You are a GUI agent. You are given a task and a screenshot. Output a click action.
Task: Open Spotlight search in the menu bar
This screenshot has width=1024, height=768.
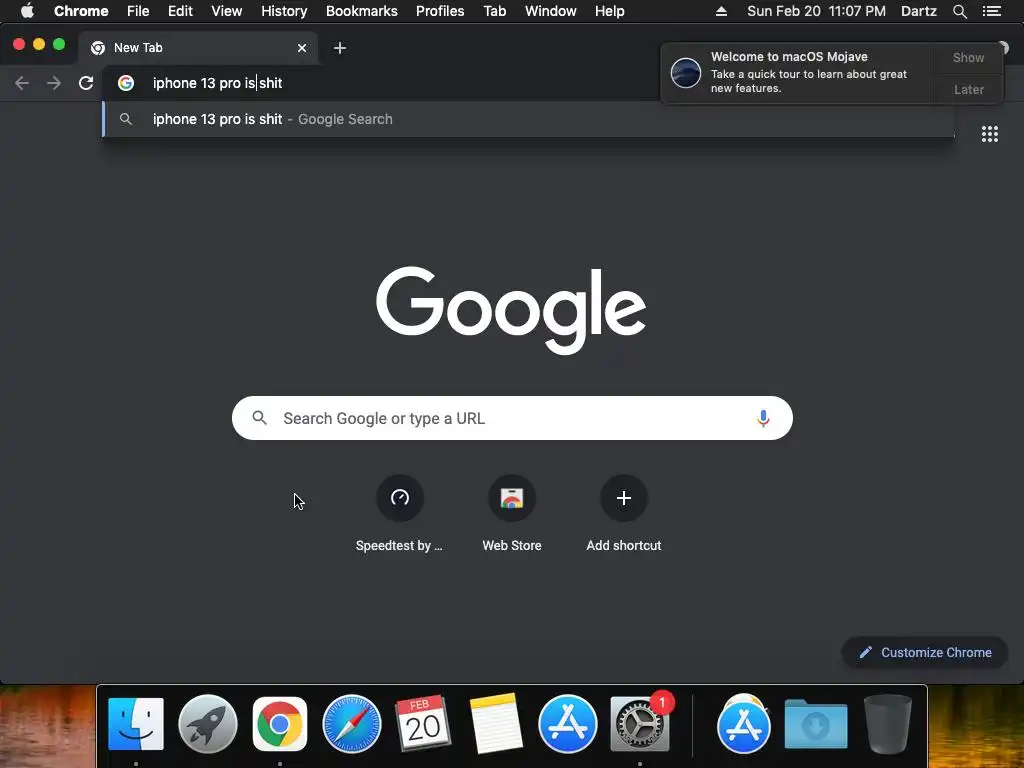(959, 11)
